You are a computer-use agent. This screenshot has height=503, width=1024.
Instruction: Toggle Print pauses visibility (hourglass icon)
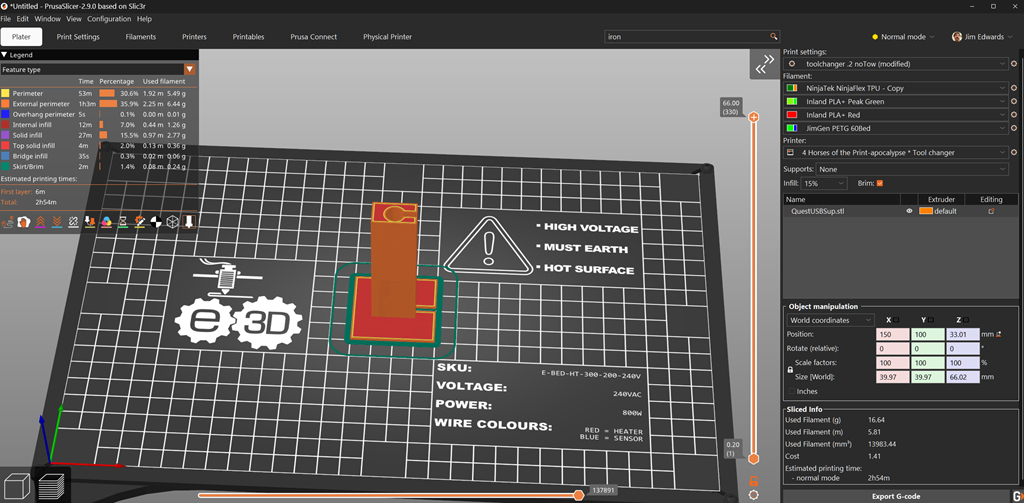pyautogui.click(x=123, y=222)
